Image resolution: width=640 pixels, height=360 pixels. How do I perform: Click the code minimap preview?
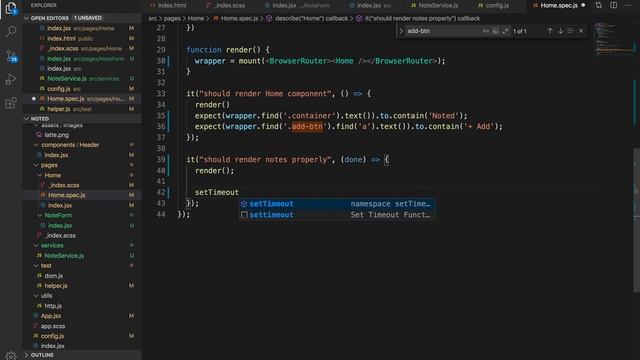click(x=612, y=39)
